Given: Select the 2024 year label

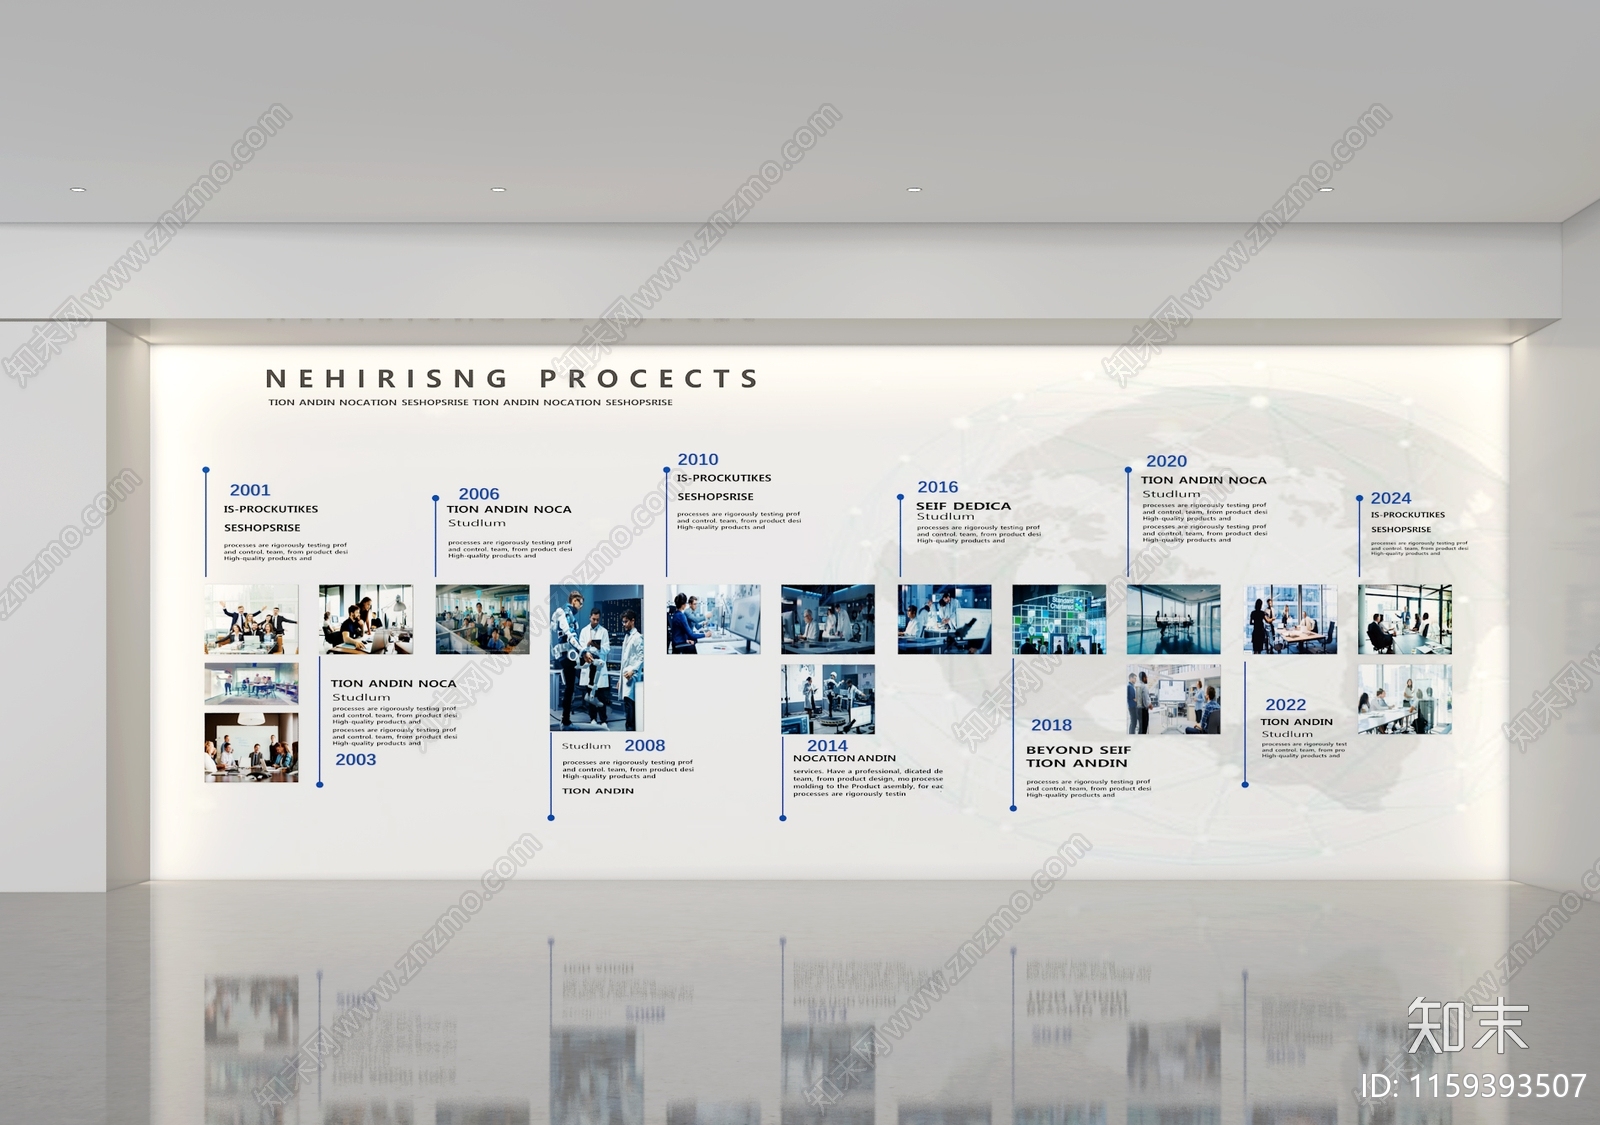Looking at the screenshot, I should pyautogui.click(x=1391, y=498).
